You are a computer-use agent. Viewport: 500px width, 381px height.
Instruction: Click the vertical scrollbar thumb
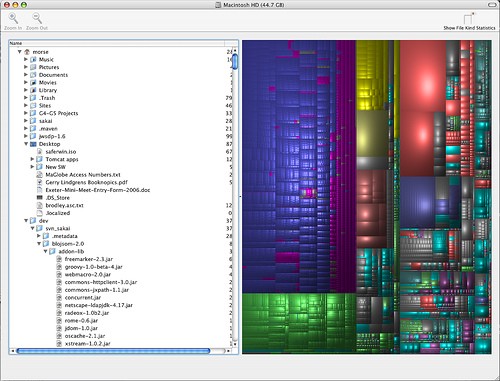click(235, 62)
